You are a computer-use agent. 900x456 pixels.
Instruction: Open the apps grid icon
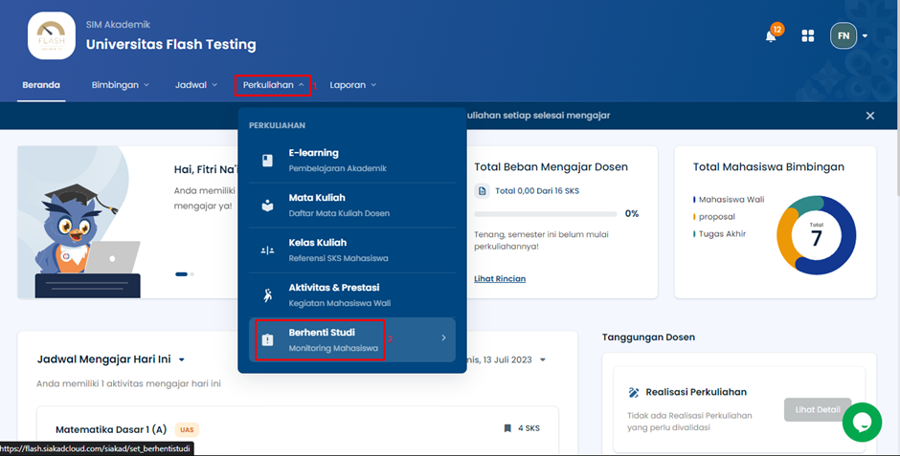pos(808,36)
